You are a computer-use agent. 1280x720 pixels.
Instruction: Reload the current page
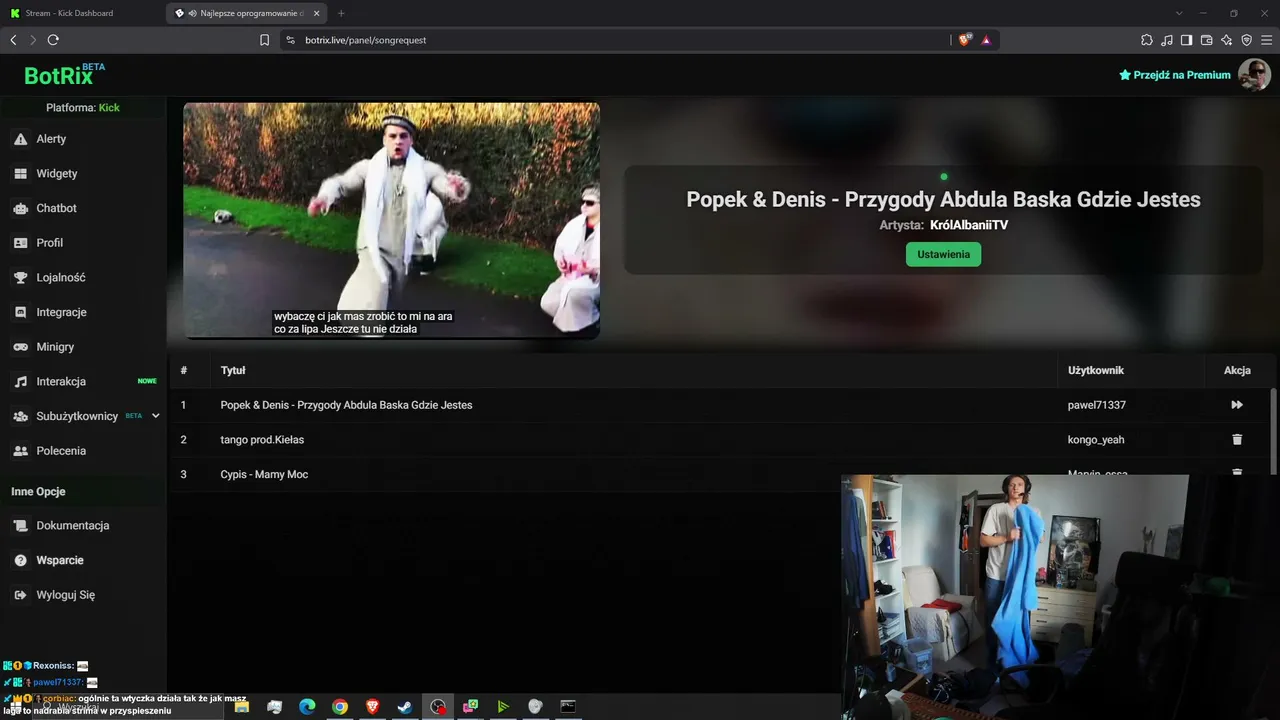point(53,40)
